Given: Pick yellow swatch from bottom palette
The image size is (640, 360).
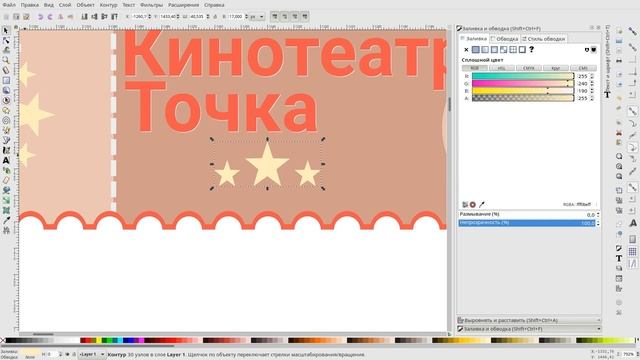Looking at the screenshot, I should [99, 340].
